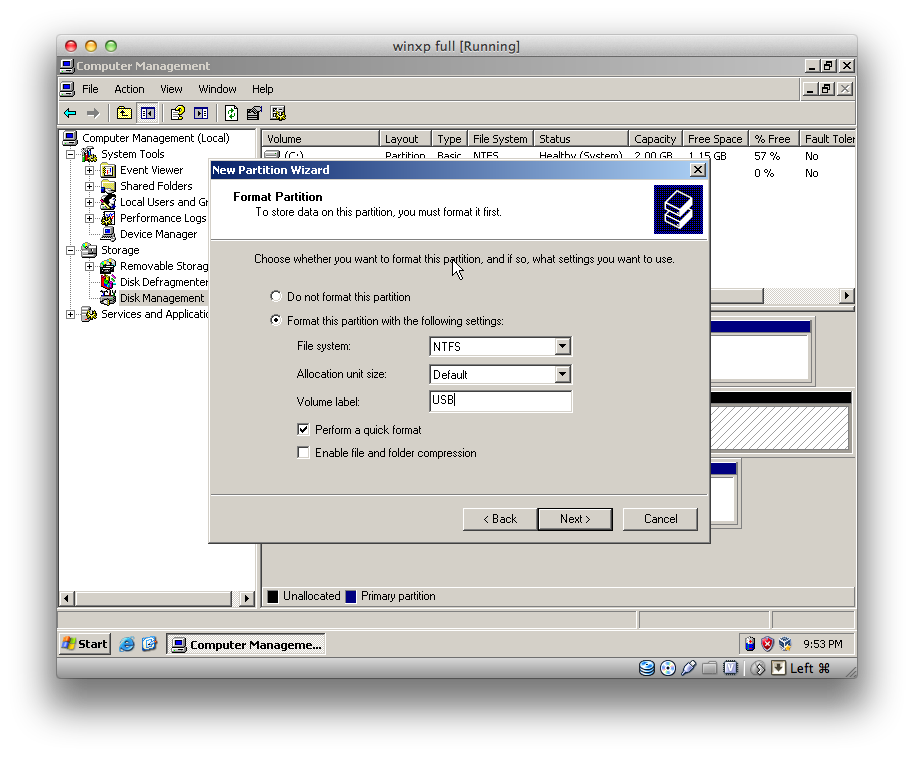The width and height of the screenshot is (914, 757).
Task: Collapse the Storage tree node
Action: point(71,251)
